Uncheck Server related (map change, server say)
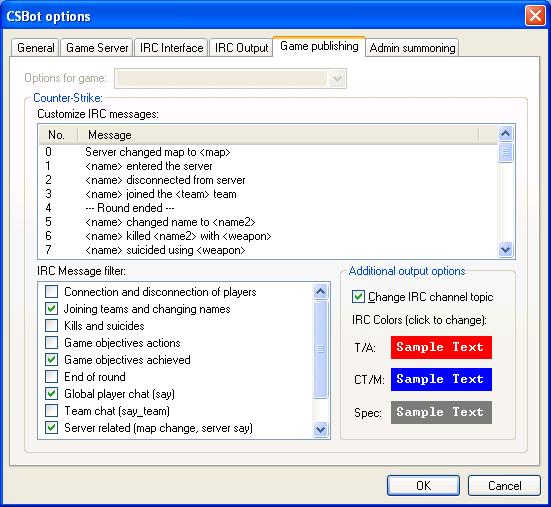Viewport: 551px width, 507px height. coord(51,428)
